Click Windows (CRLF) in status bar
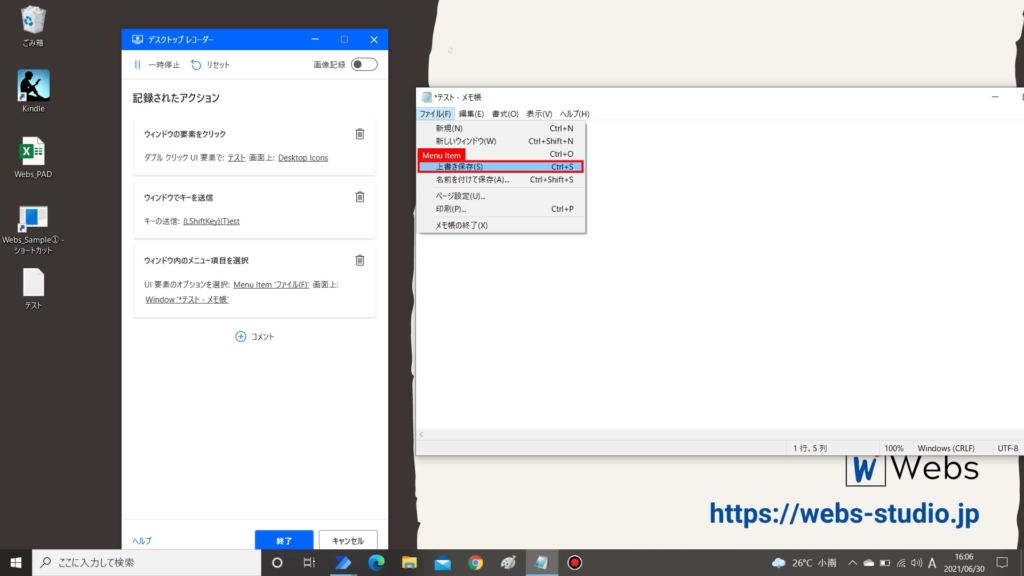 coord(946,448)
